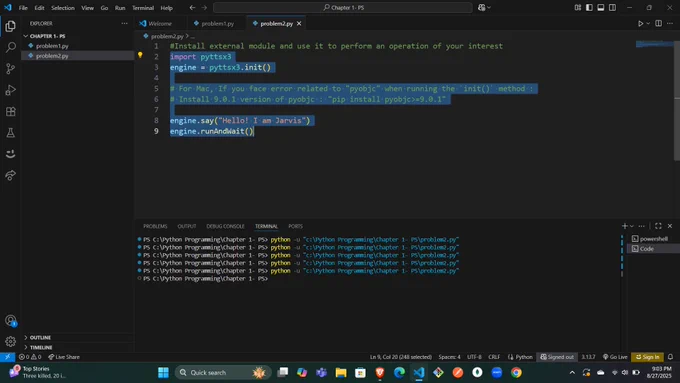680x383 pixels.
Task: Toggle the primary side bar visibility
Action: coord(589,7)
